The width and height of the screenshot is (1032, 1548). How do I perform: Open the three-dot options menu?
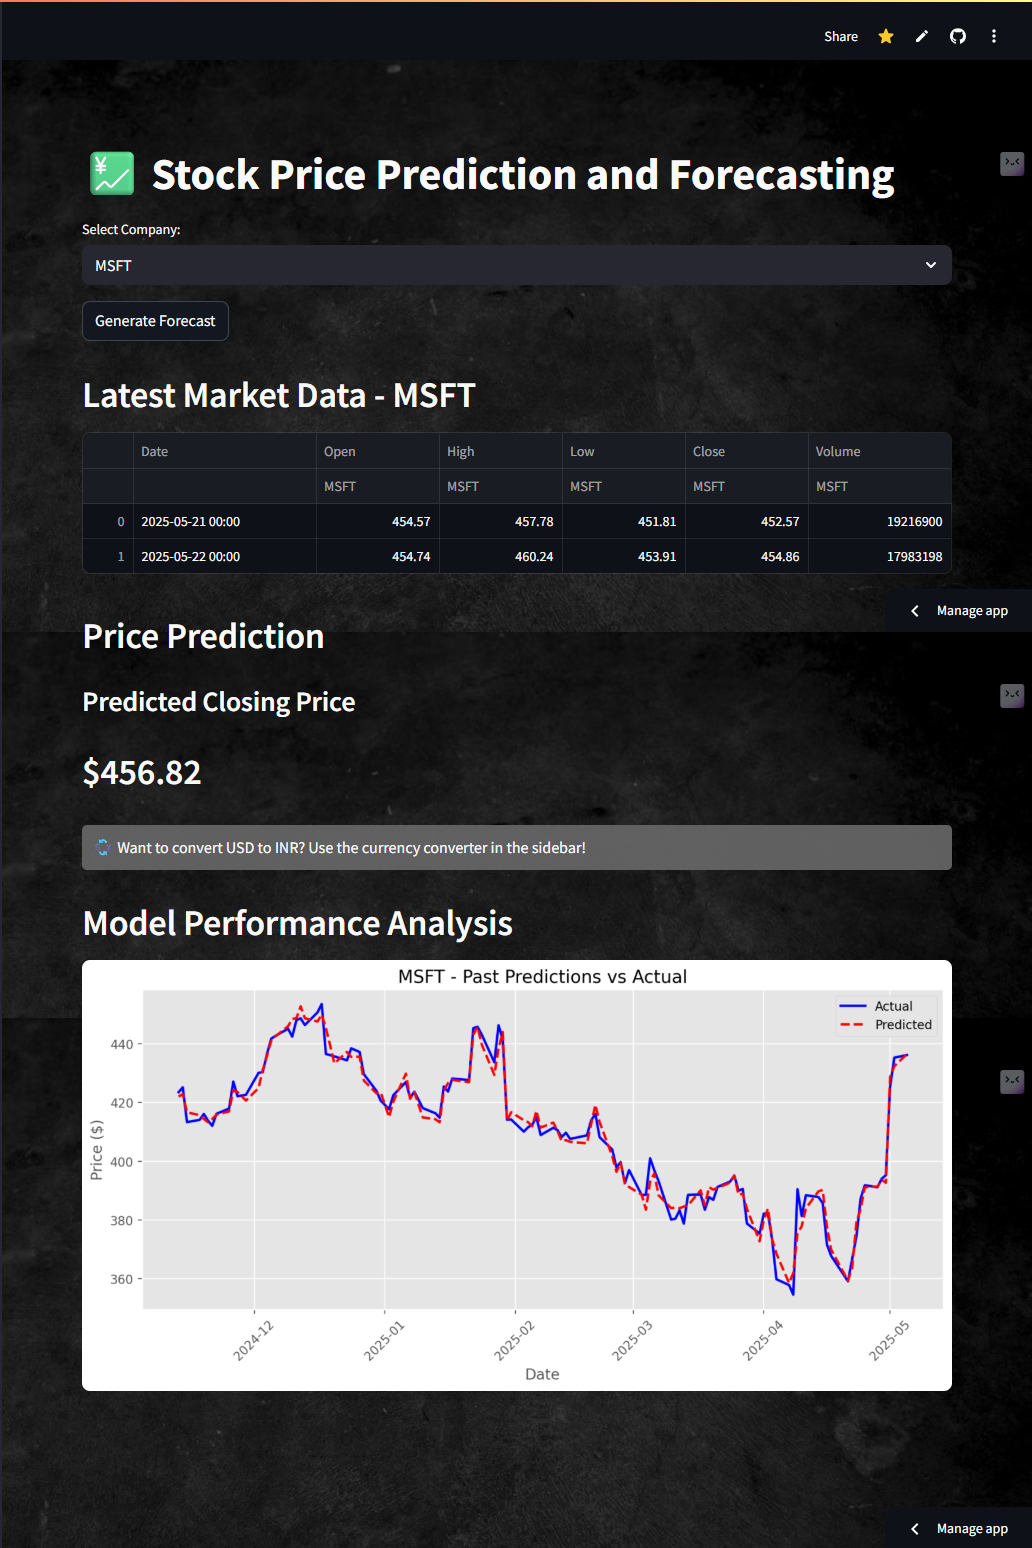[994, 36]
